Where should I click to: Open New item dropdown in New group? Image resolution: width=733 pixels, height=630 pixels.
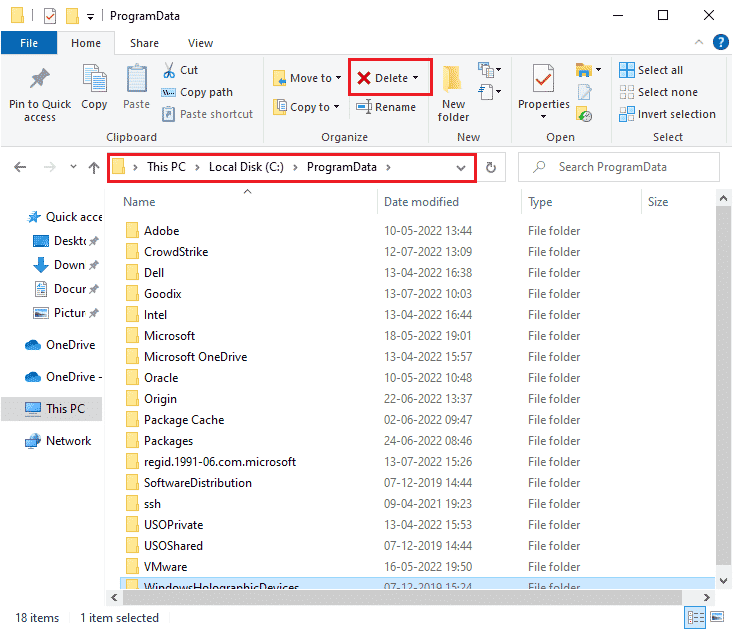pyautogui.click(x=489, y=70)
